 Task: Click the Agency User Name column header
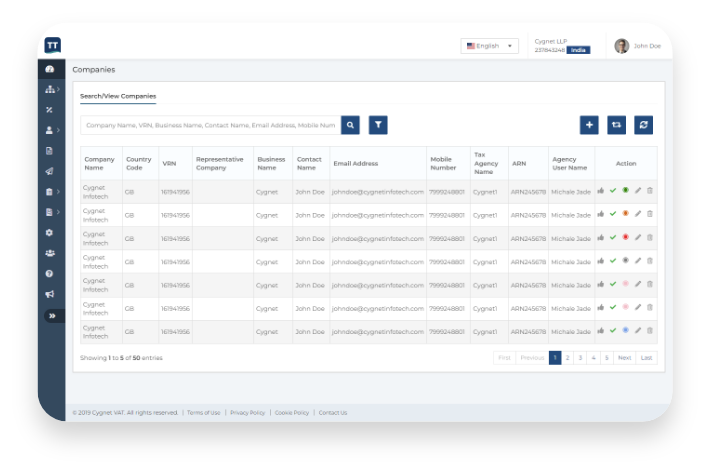tap(569, 163)
